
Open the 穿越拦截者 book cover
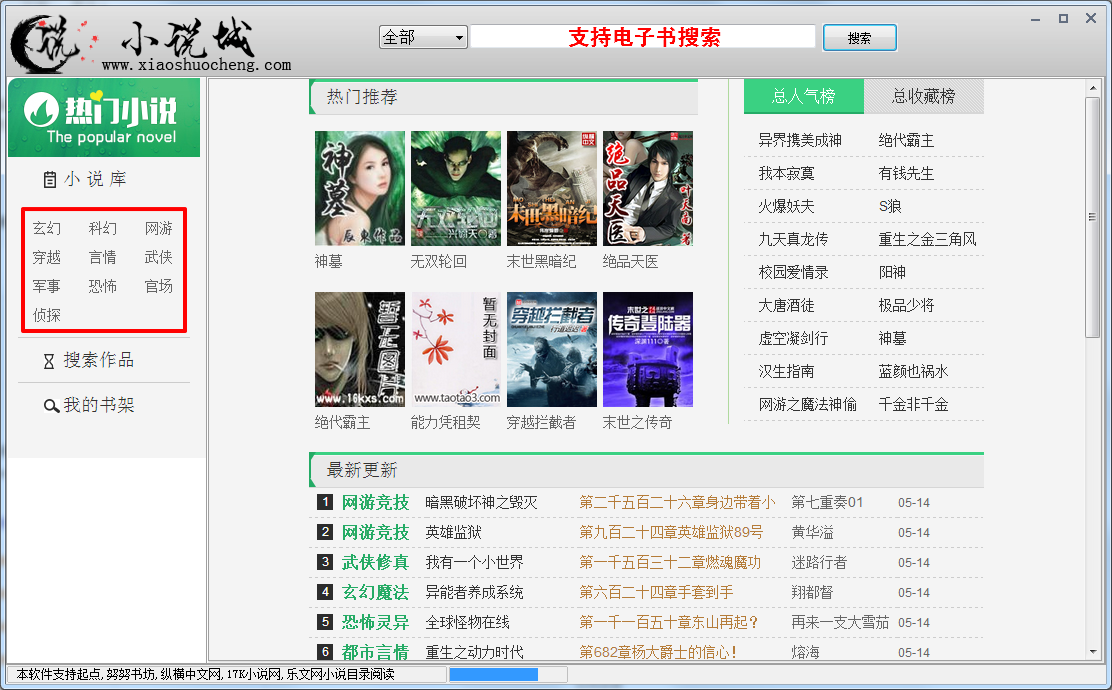pyautogui.click(x=551, y=349)
